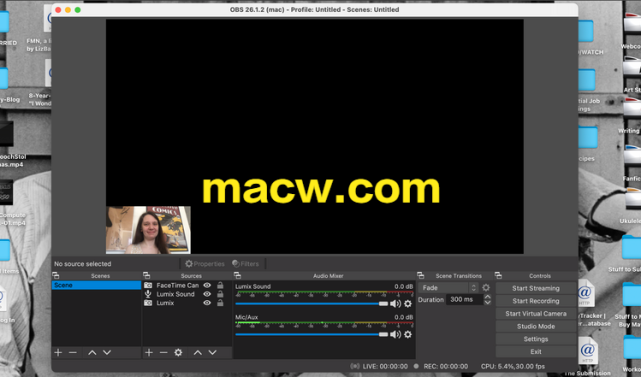Open Lumix Sound audio settings gear

click(x=408, y=304)
